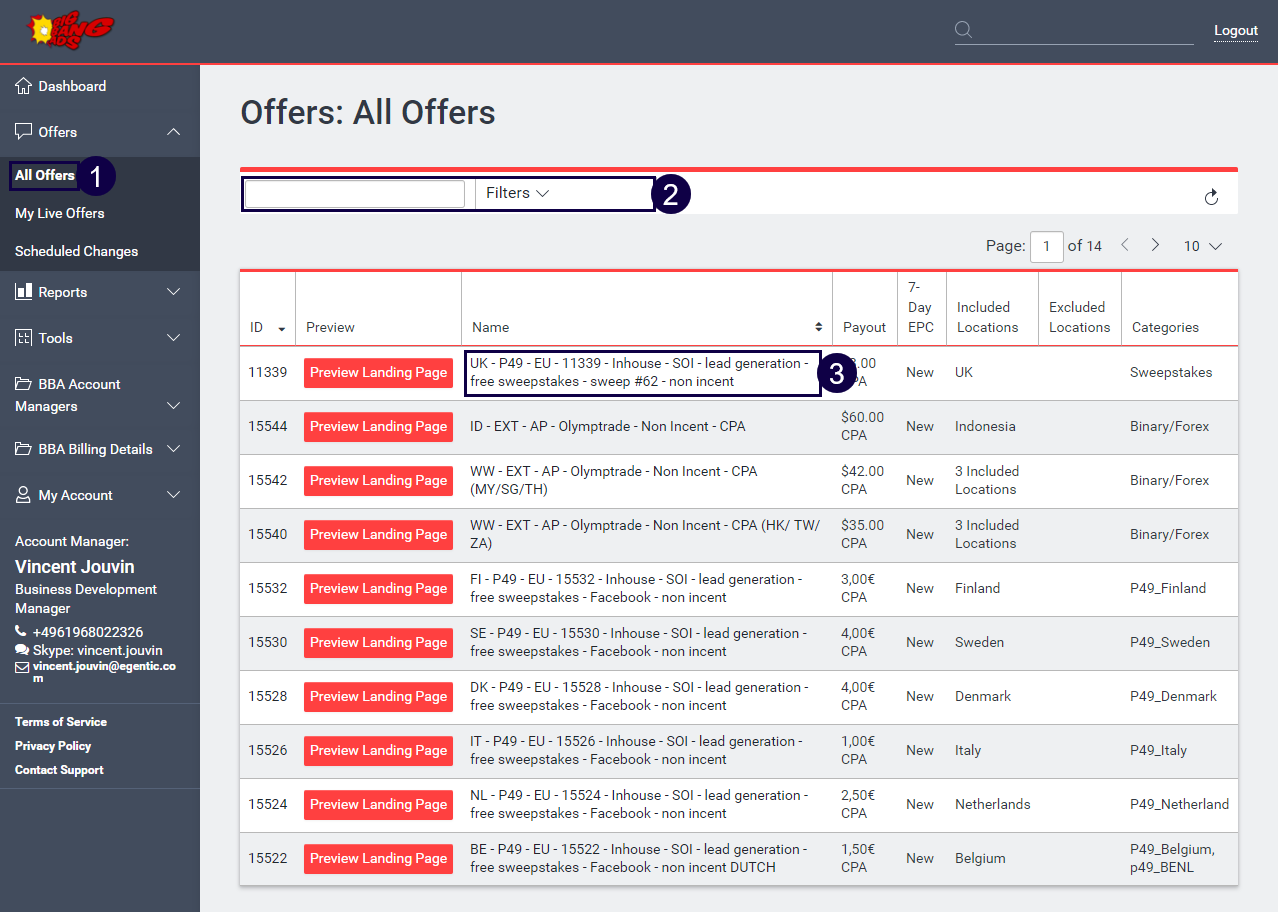Sort table by the ID column arrow
The width and height of the screenshot is (1278, 912).
(x=281, y=328)
